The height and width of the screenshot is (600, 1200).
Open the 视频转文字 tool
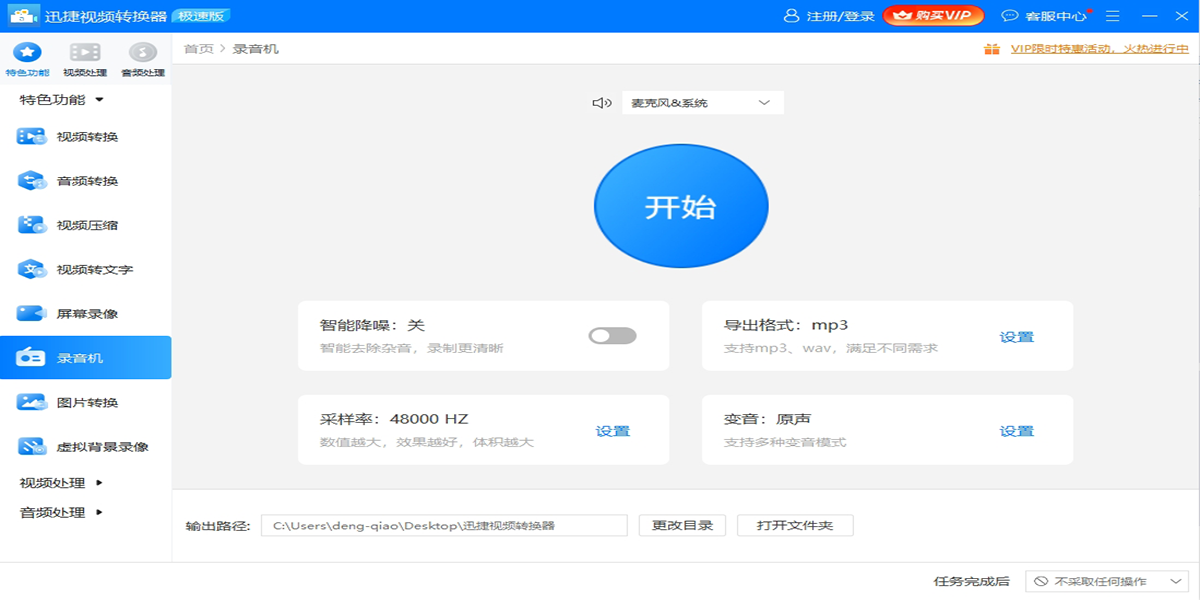tap(32, 269)
